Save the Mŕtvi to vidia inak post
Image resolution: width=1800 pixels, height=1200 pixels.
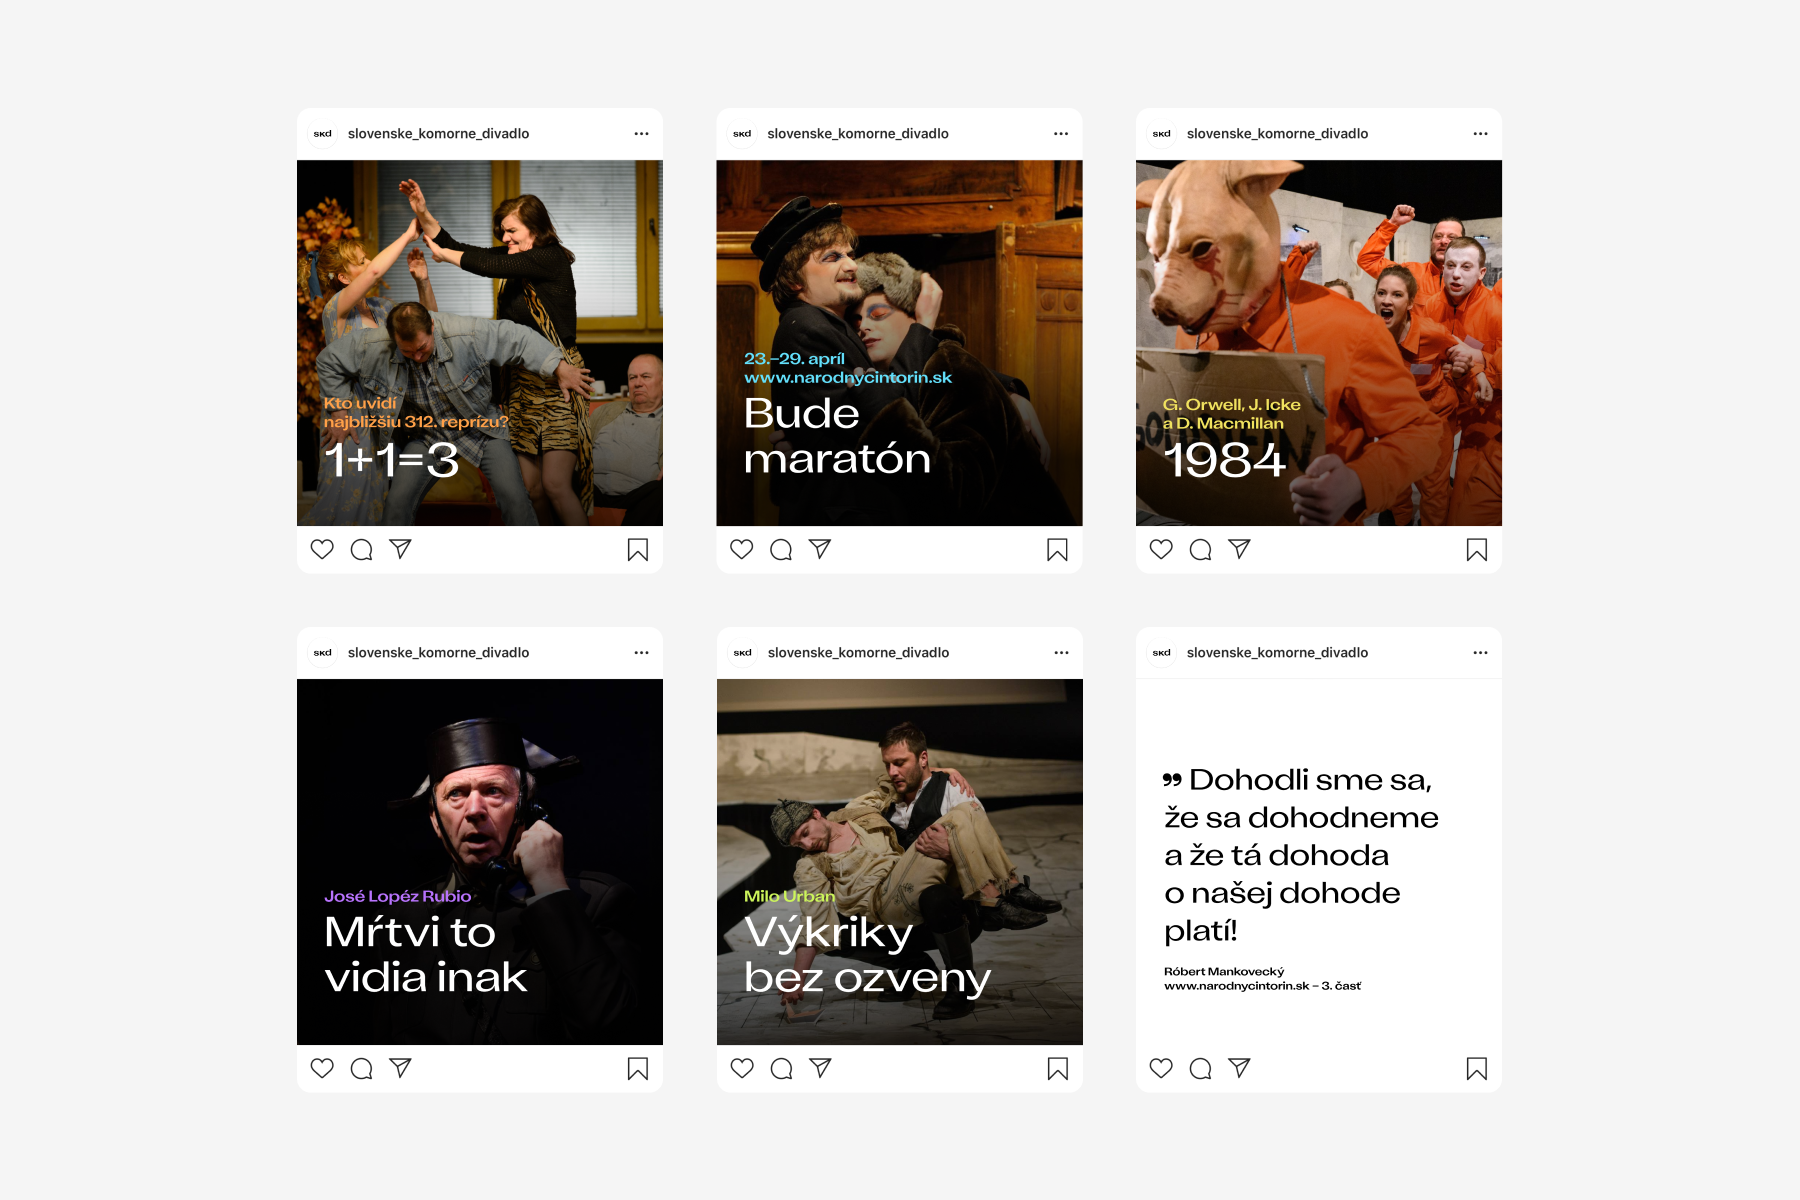637,1069
